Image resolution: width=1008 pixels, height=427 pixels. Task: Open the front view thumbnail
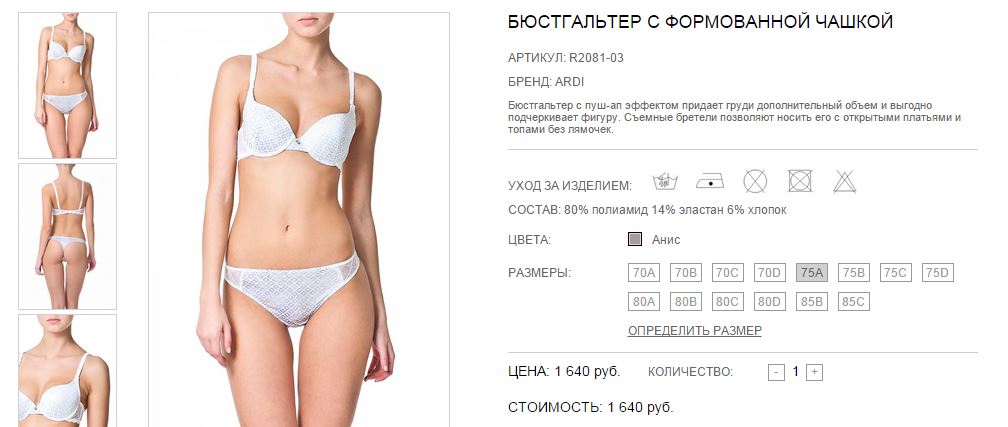(x=68, y=86)
